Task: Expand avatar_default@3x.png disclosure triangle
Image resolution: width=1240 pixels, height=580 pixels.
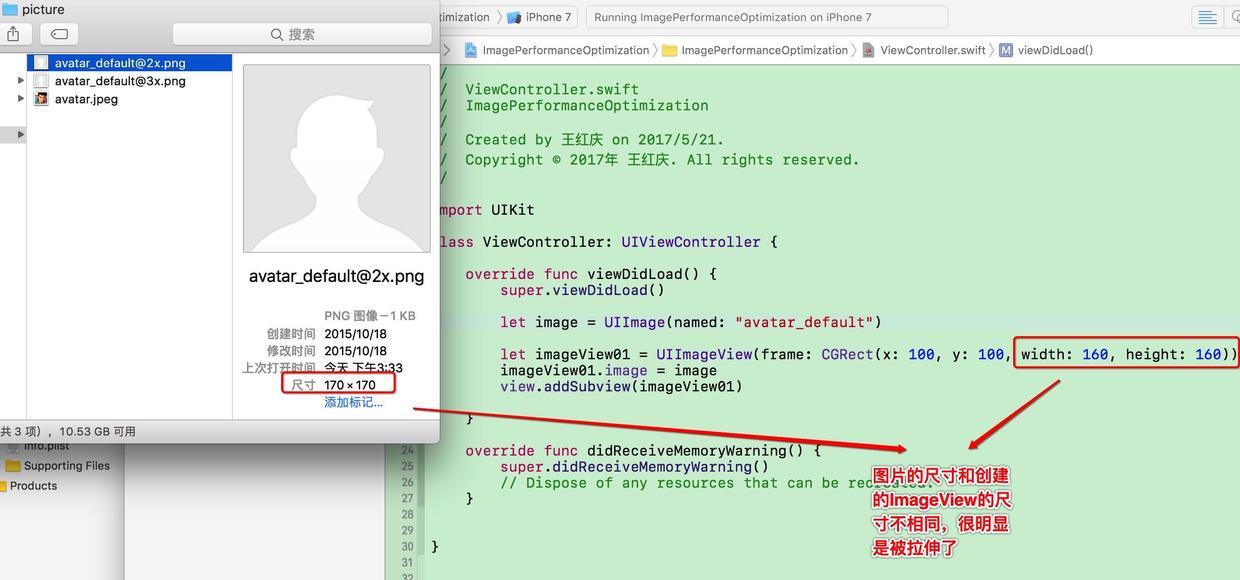Action: [21, 80]
